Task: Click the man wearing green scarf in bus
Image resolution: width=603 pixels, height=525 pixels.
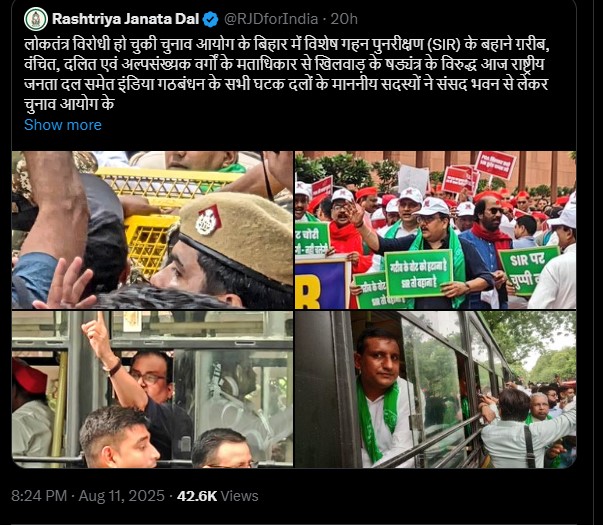Action: (380, 398)
